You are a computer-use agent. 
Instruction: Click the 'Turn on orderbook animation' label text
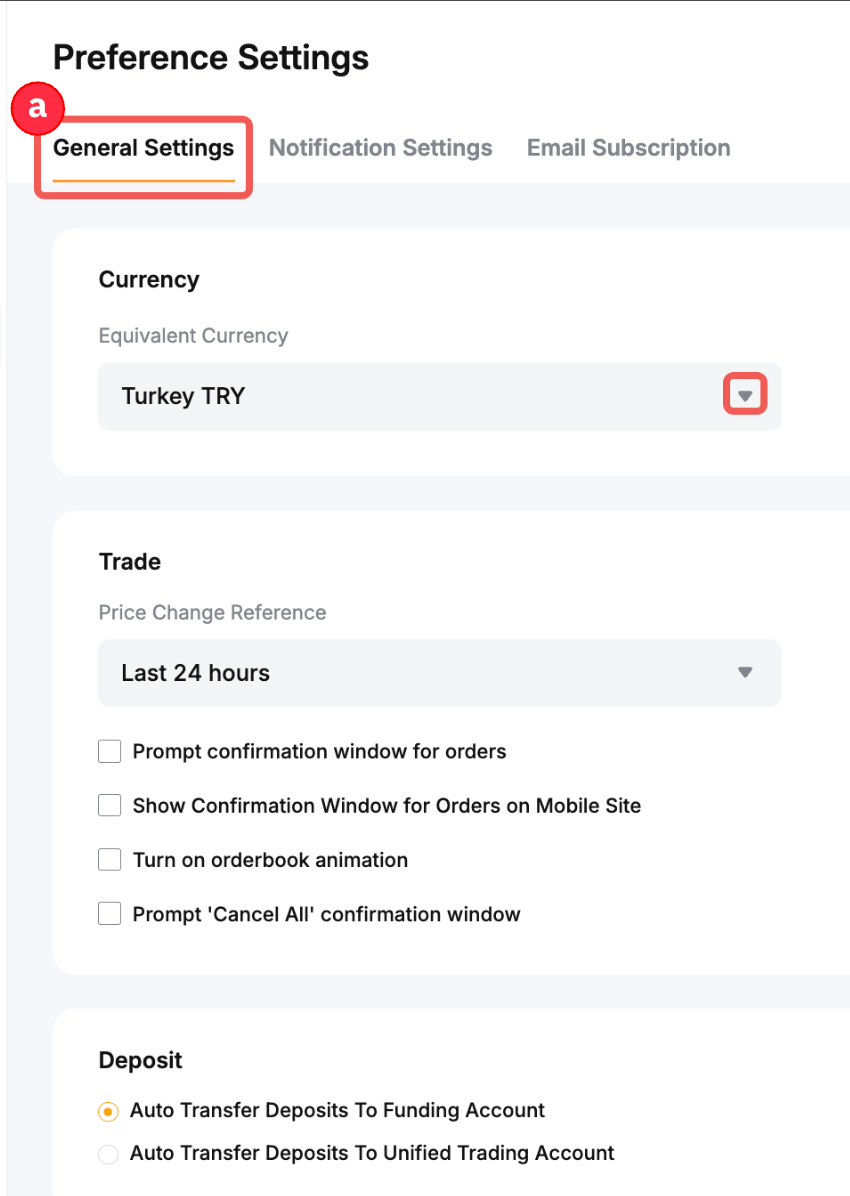click(x=270, y=859)
